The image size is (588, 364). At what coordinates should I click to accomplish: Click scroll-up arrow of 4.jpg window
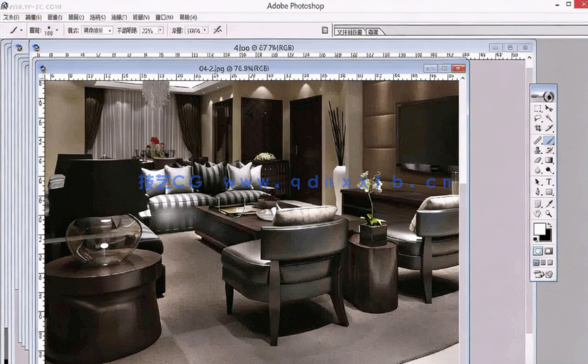coord(529,57)
